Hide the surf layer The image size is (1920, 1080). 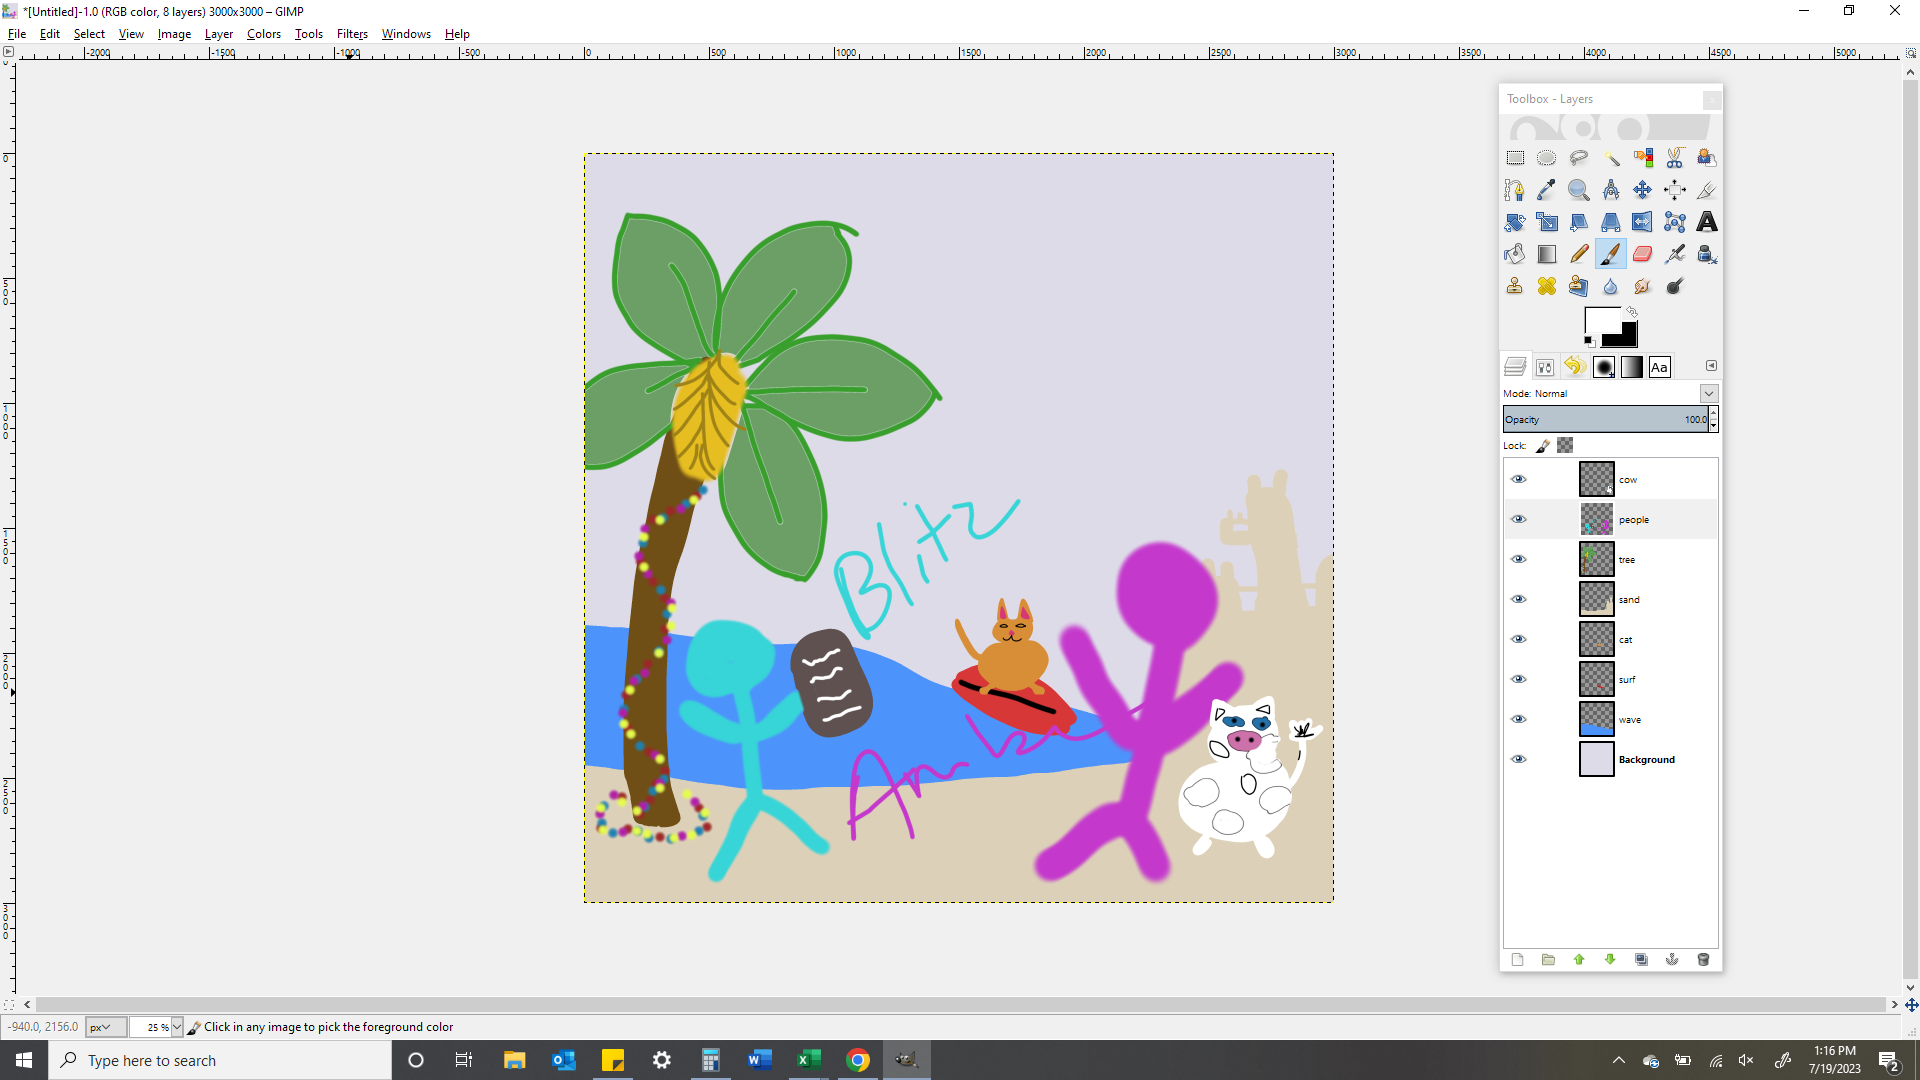[1519, 679]
